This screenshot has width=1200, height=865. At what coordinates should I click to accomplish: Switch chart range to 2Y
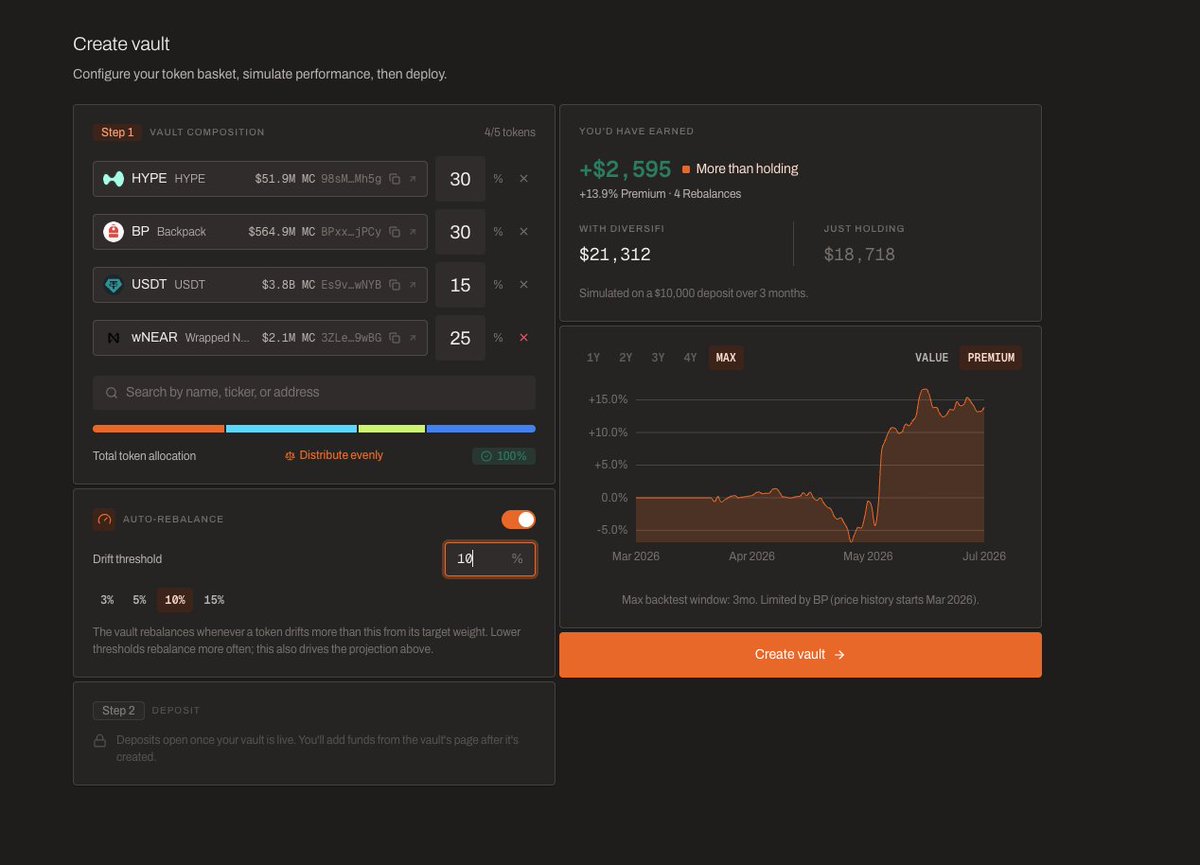626,358
